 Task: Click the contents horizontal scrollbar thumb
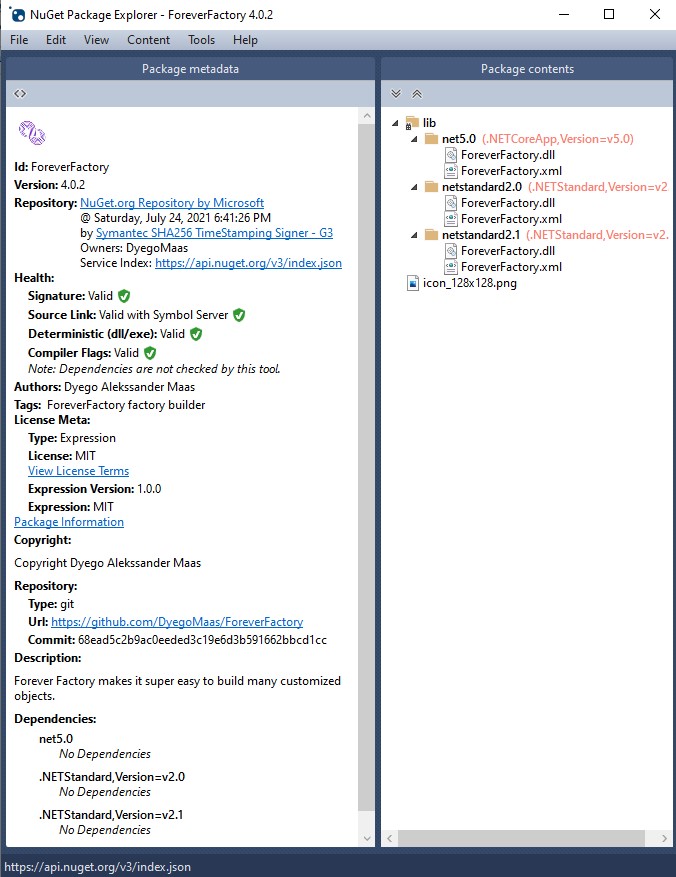pyautogui.click(x=522, y=838)
